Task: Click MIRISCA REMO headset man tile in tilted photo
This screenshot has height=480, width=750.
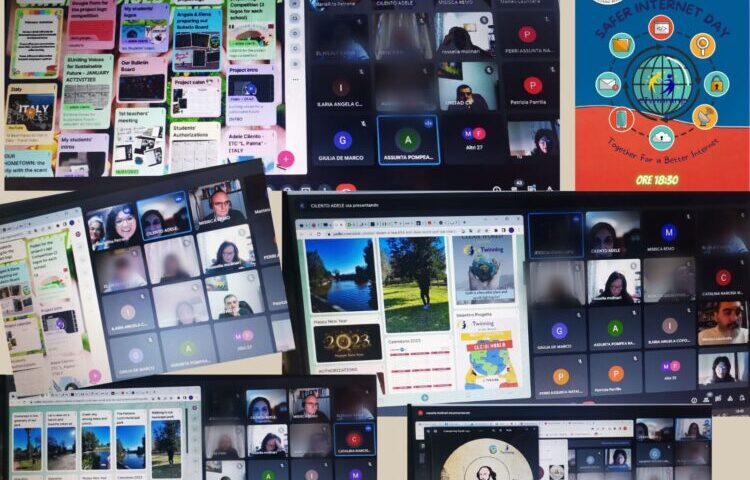Action: coord(219,206)
